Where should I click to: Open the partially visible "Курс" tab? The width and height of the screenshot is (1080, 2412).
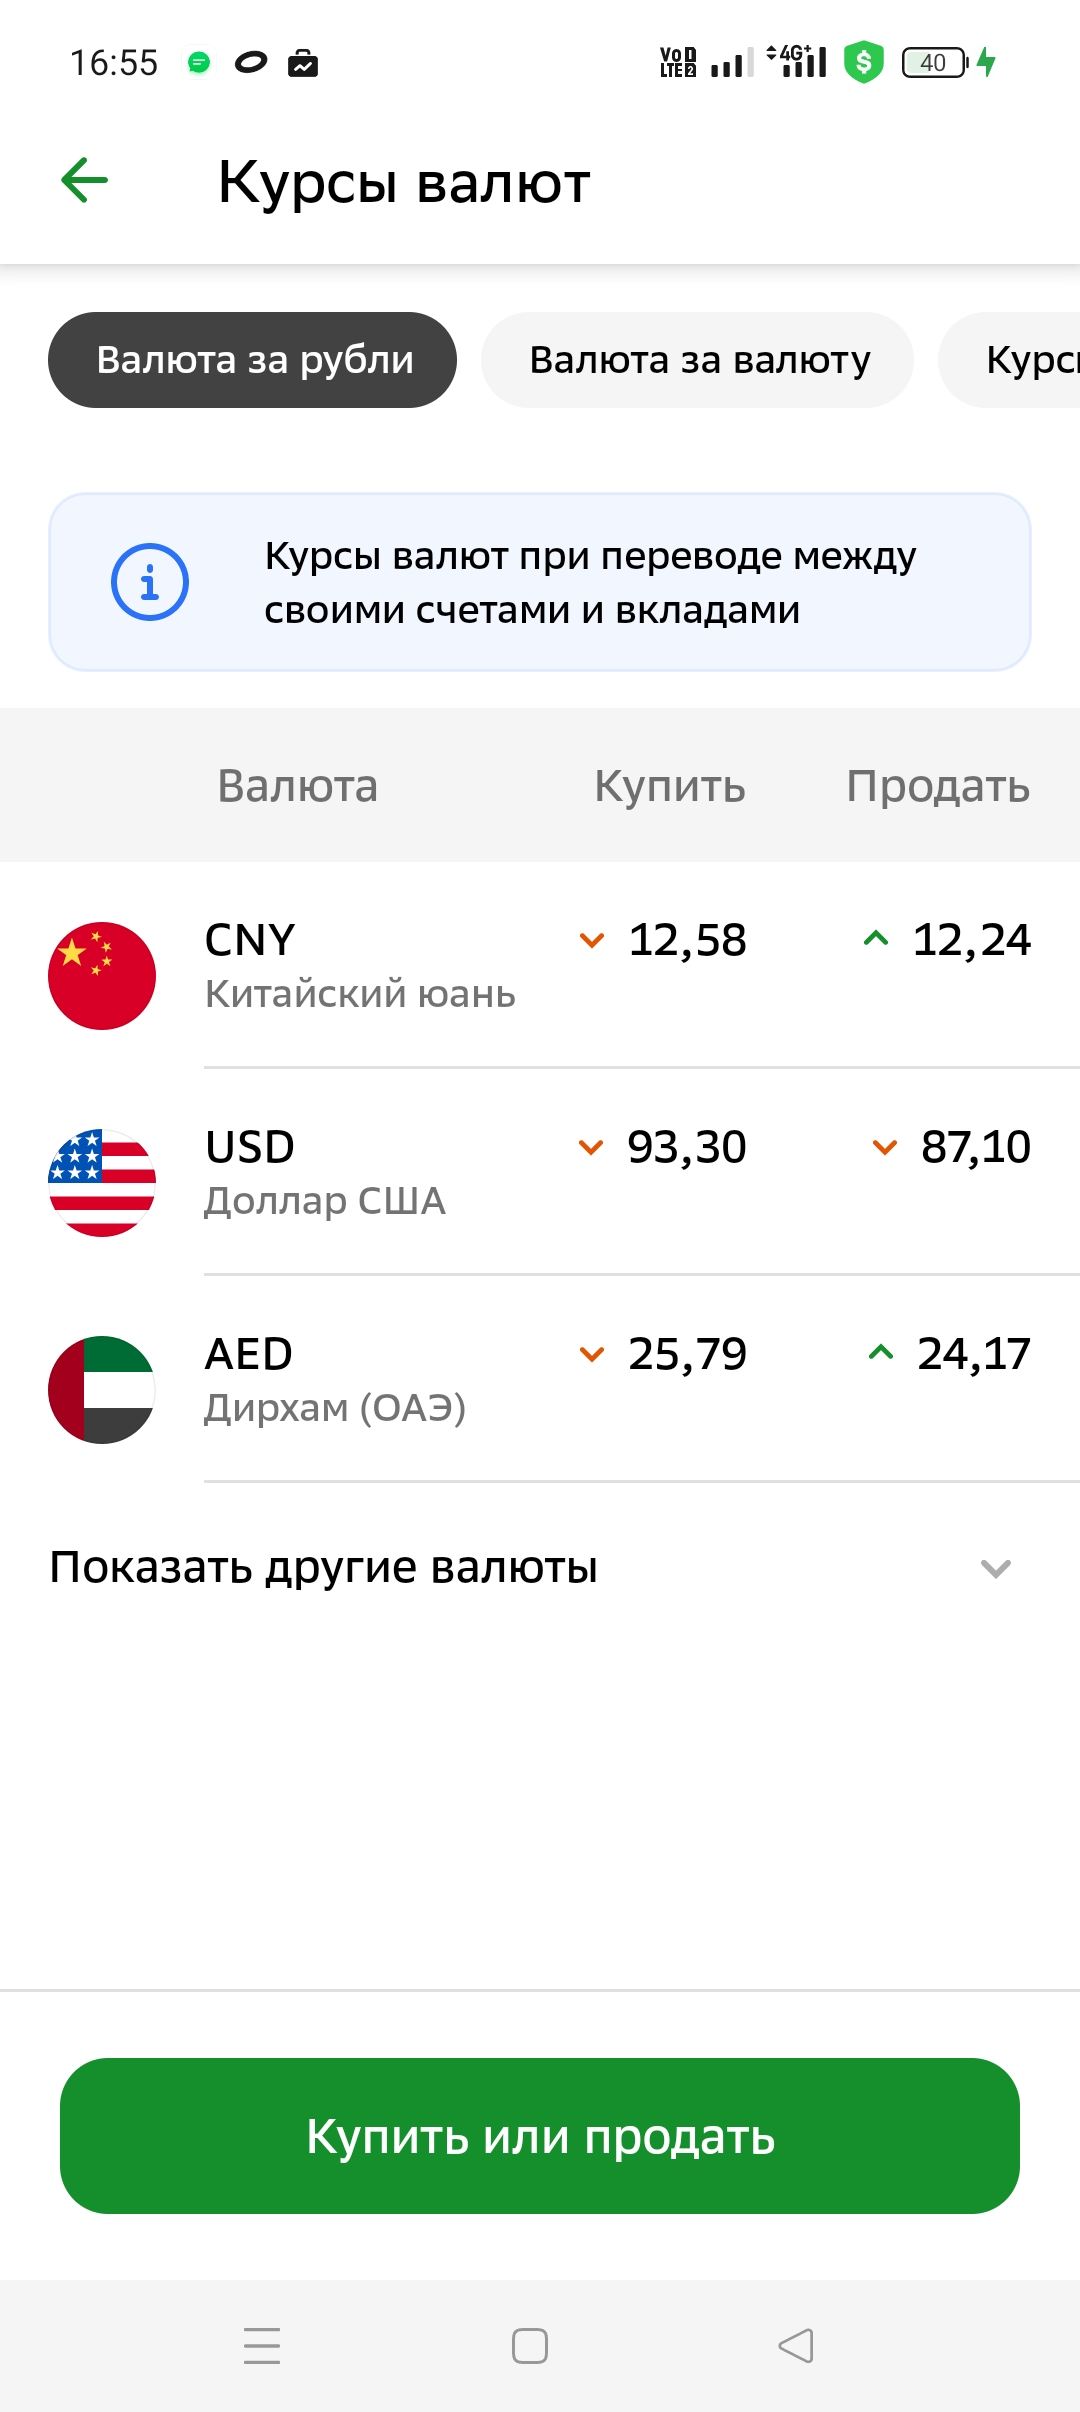point(1025,360)
